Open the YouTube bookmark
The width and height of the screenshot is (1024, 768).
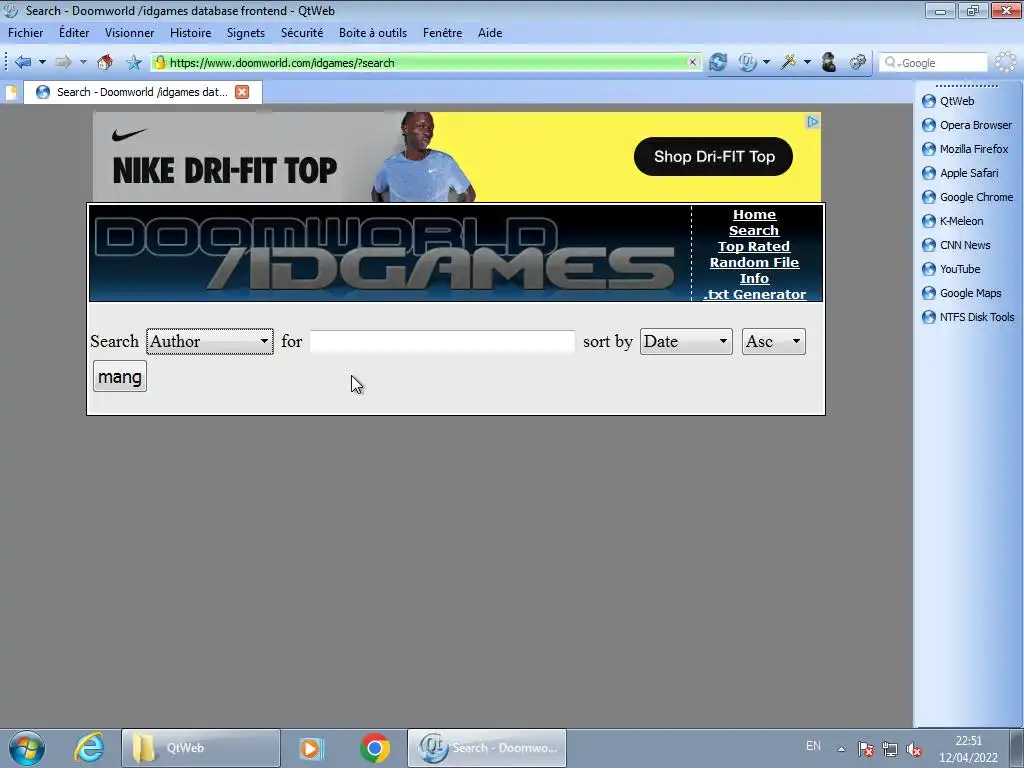click(x=951, y=269)
